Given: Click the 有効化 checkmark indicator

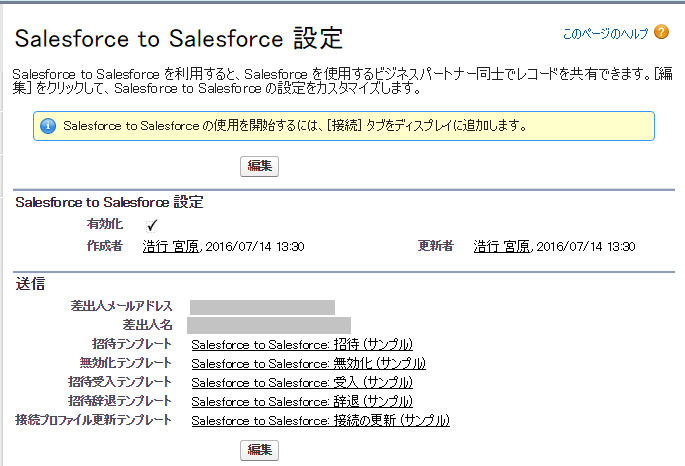Looking at the screenshot, I should tap(151, 225).
